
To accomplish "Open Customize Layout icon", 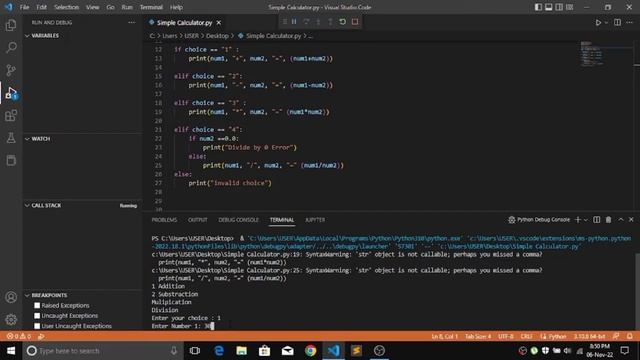I will pos(569,7).
